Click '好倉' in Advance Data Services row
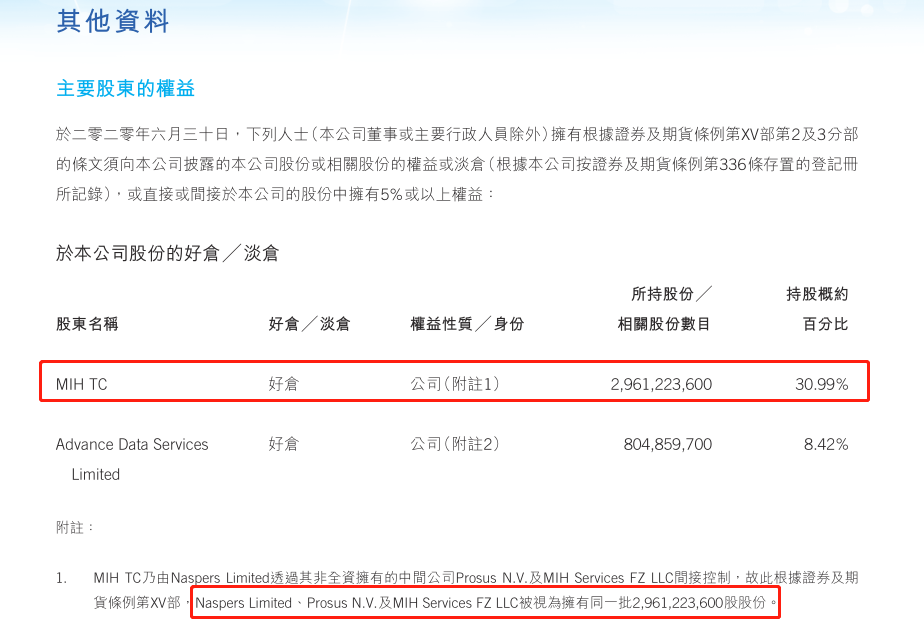The image size is (924, 639). point(284,444)
